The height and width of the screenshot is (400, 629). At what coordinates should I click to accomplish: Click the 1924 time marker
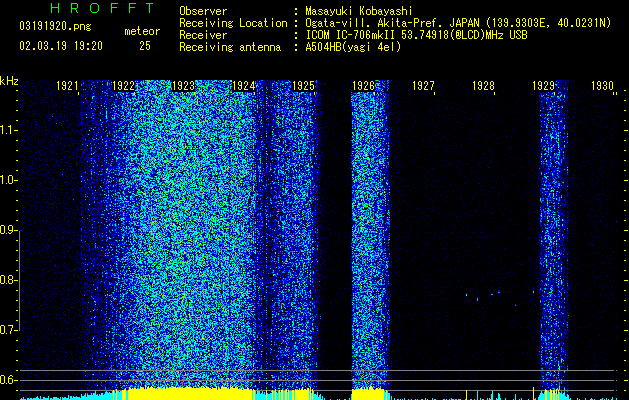click(x=243, y=86)
